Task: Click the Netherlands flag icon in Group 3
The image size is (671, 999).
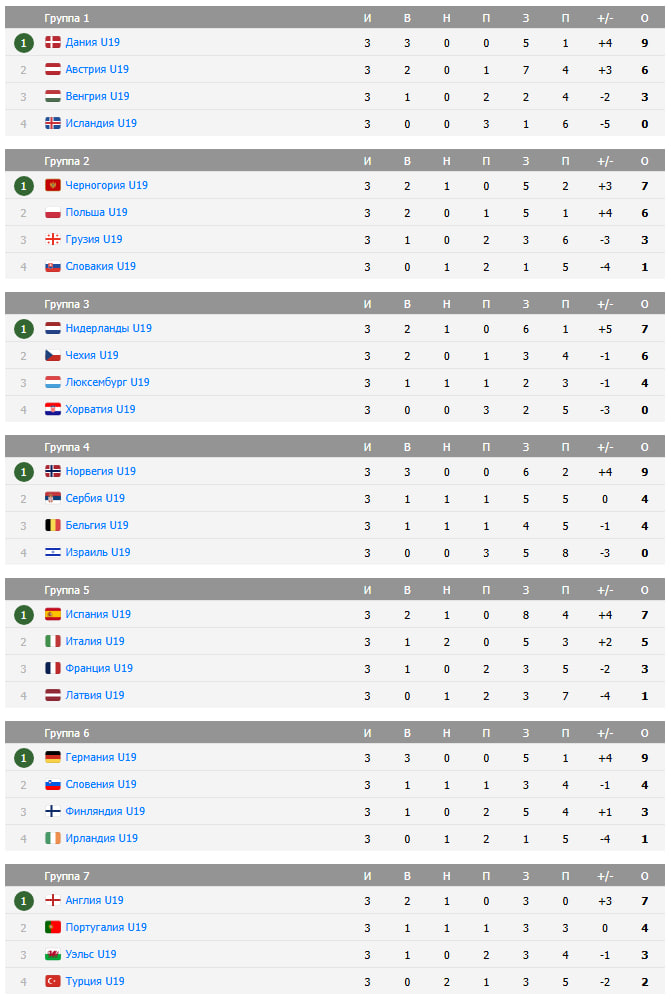Action: click(x=53, y=328)
